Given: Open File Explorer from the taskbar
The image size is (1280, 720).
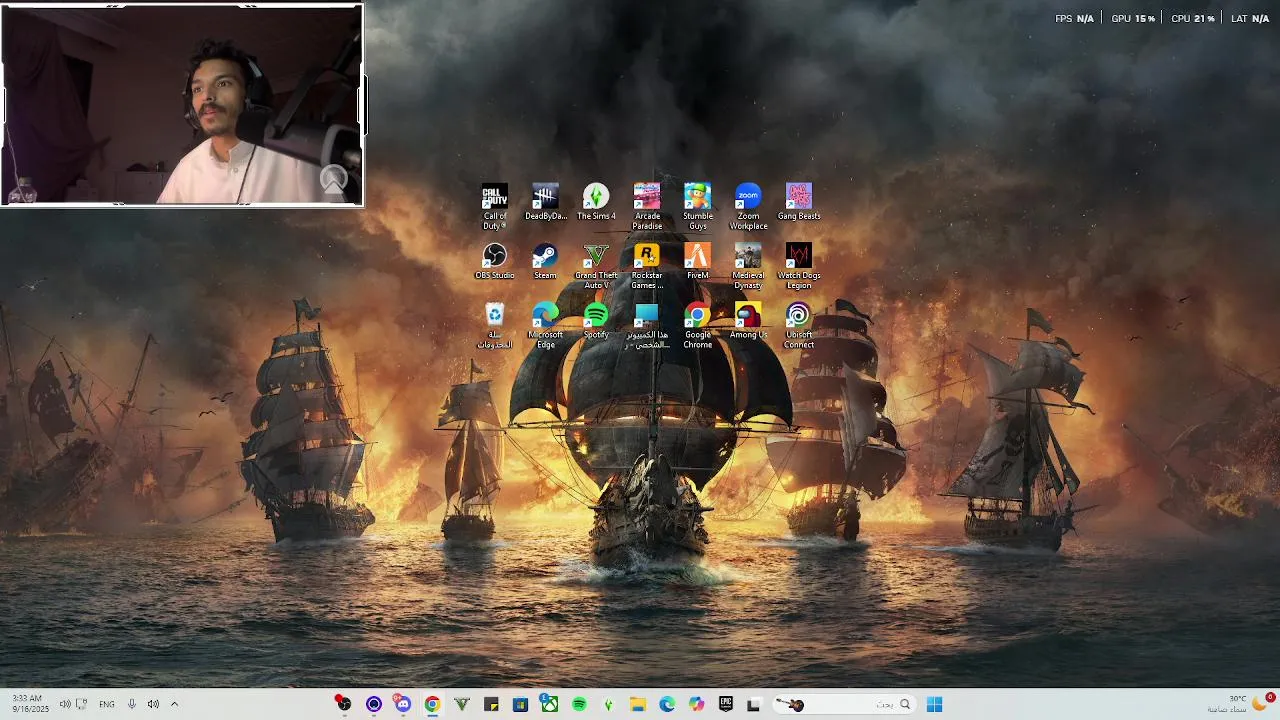Looking at the screenshot, I should pyautogui.click(x=638, y=704).
